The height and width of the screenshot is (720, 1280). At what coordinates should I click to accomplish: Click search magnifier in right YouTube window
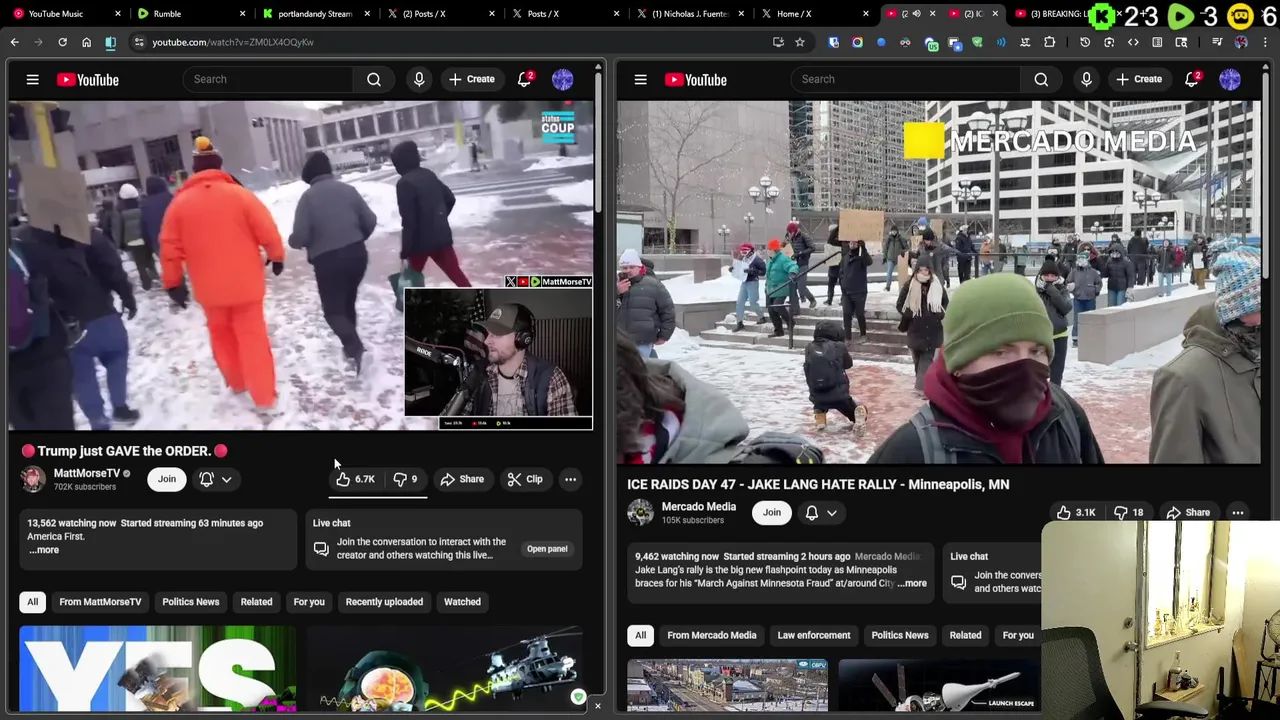(x=1041, y=79)
